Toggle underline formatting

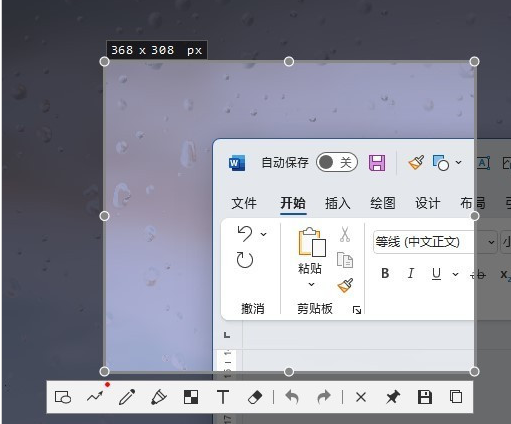click(x=436, y=274)
